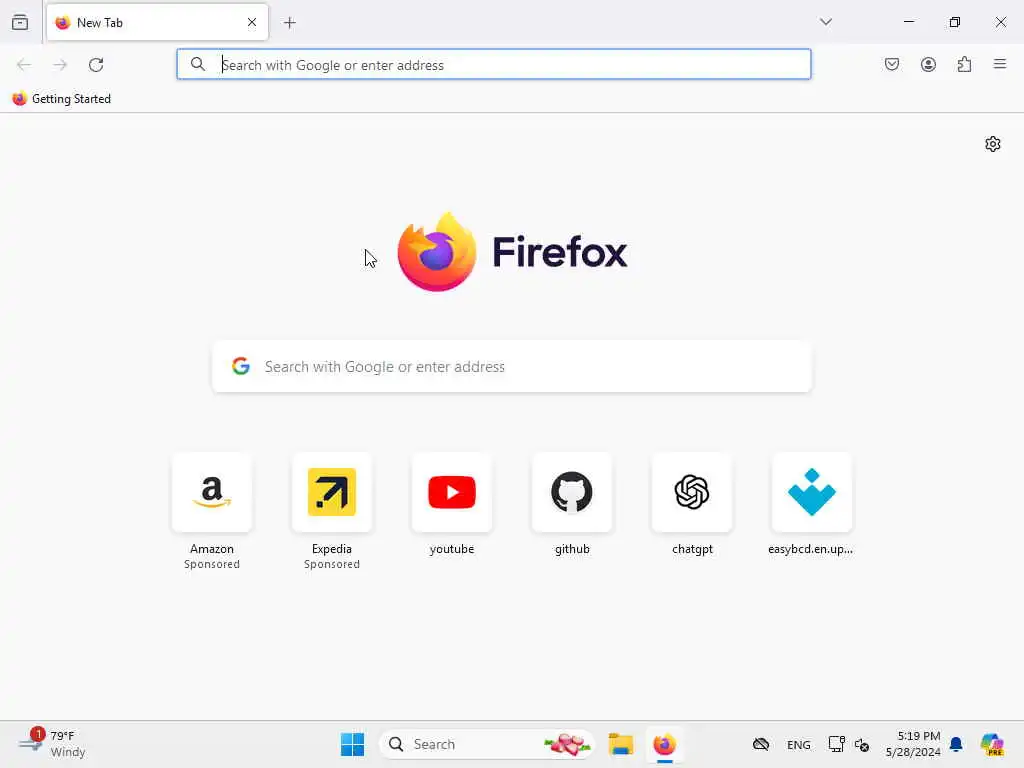
Task: Focus the top address bar
Action: pyautogui.click(x=494, y=65)
